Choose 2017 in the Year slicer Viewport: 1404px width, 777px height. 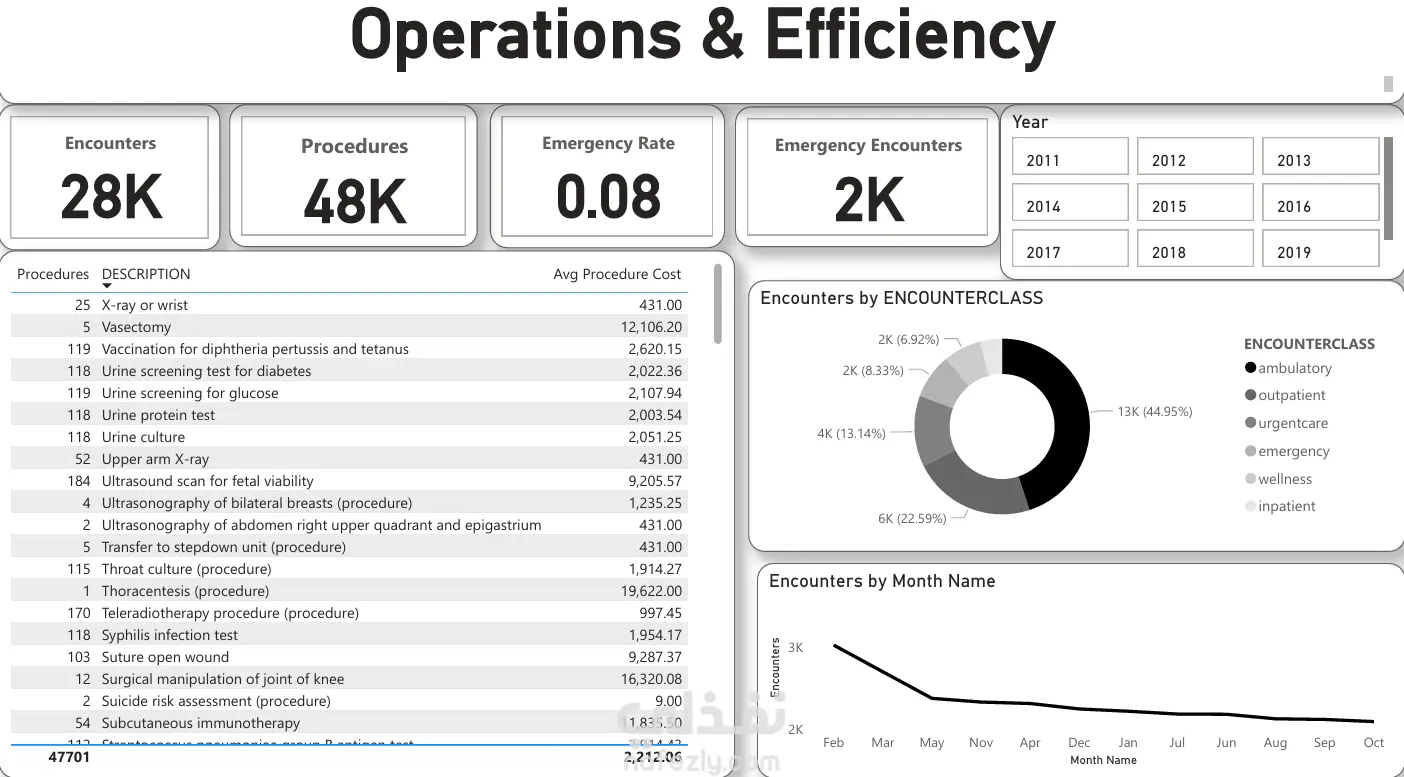pyautogui.click(x=1070, y=249)
